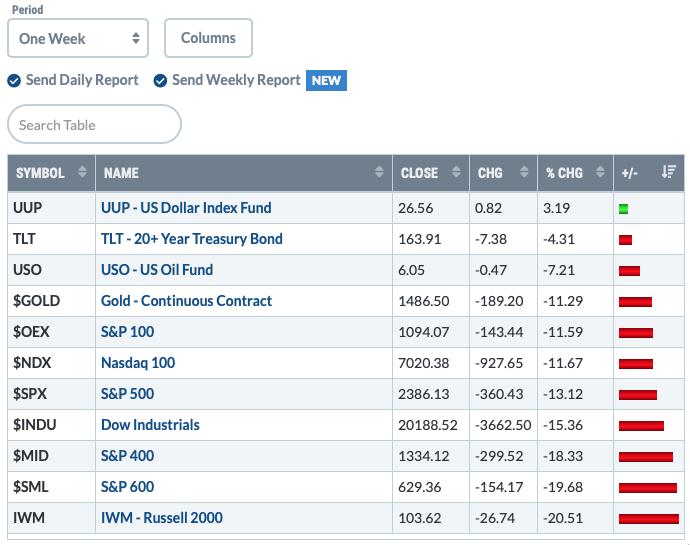
Task: Select the $OEX symbol cell
Action: (51, 331)
